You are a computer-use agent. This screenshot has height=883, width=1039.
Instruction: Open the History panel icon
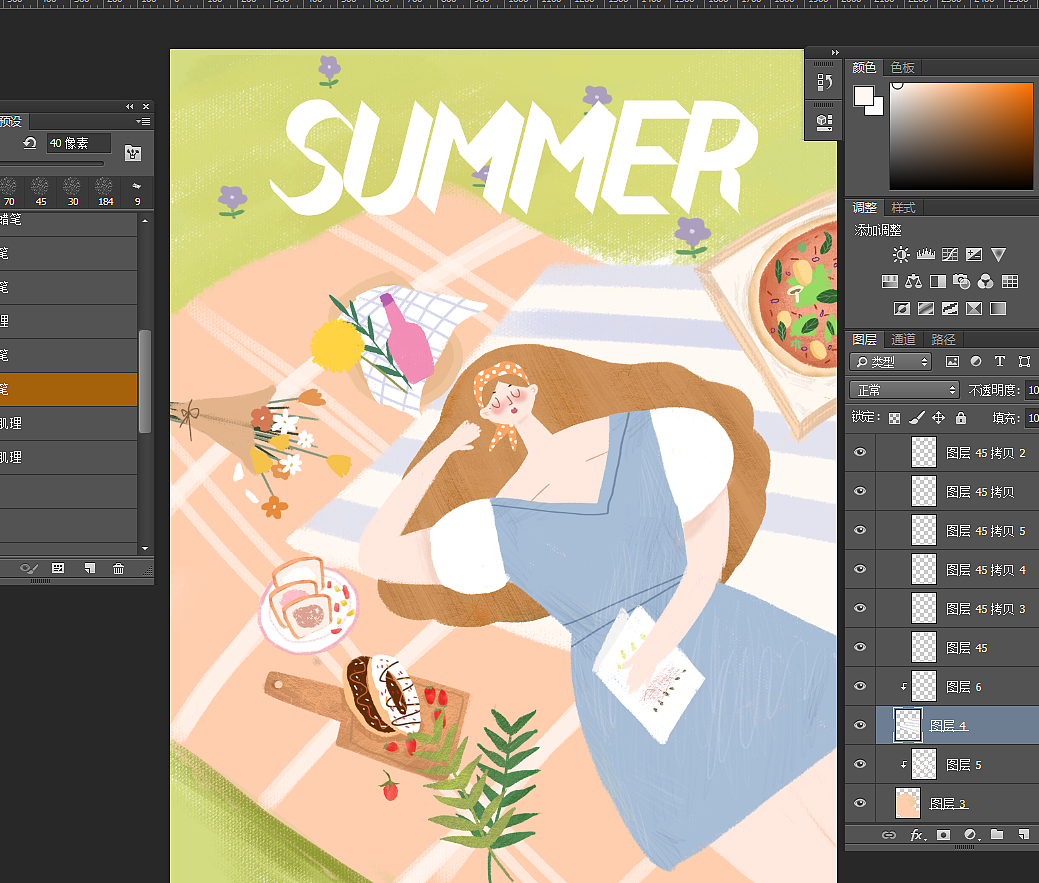pyautogui.click(x=824, y=82)
